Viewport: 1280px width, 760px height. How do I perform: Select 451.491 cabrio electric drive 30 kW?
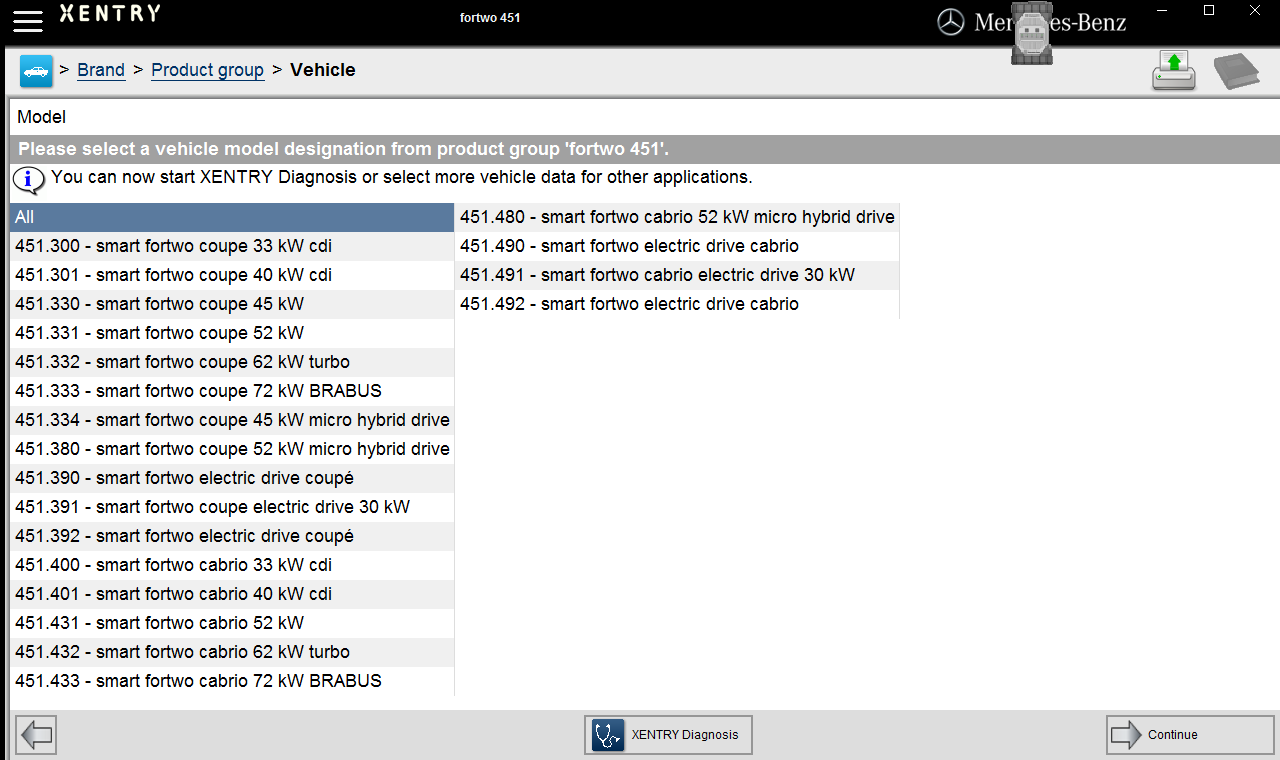pyautogui.click(x=677, y=275)
